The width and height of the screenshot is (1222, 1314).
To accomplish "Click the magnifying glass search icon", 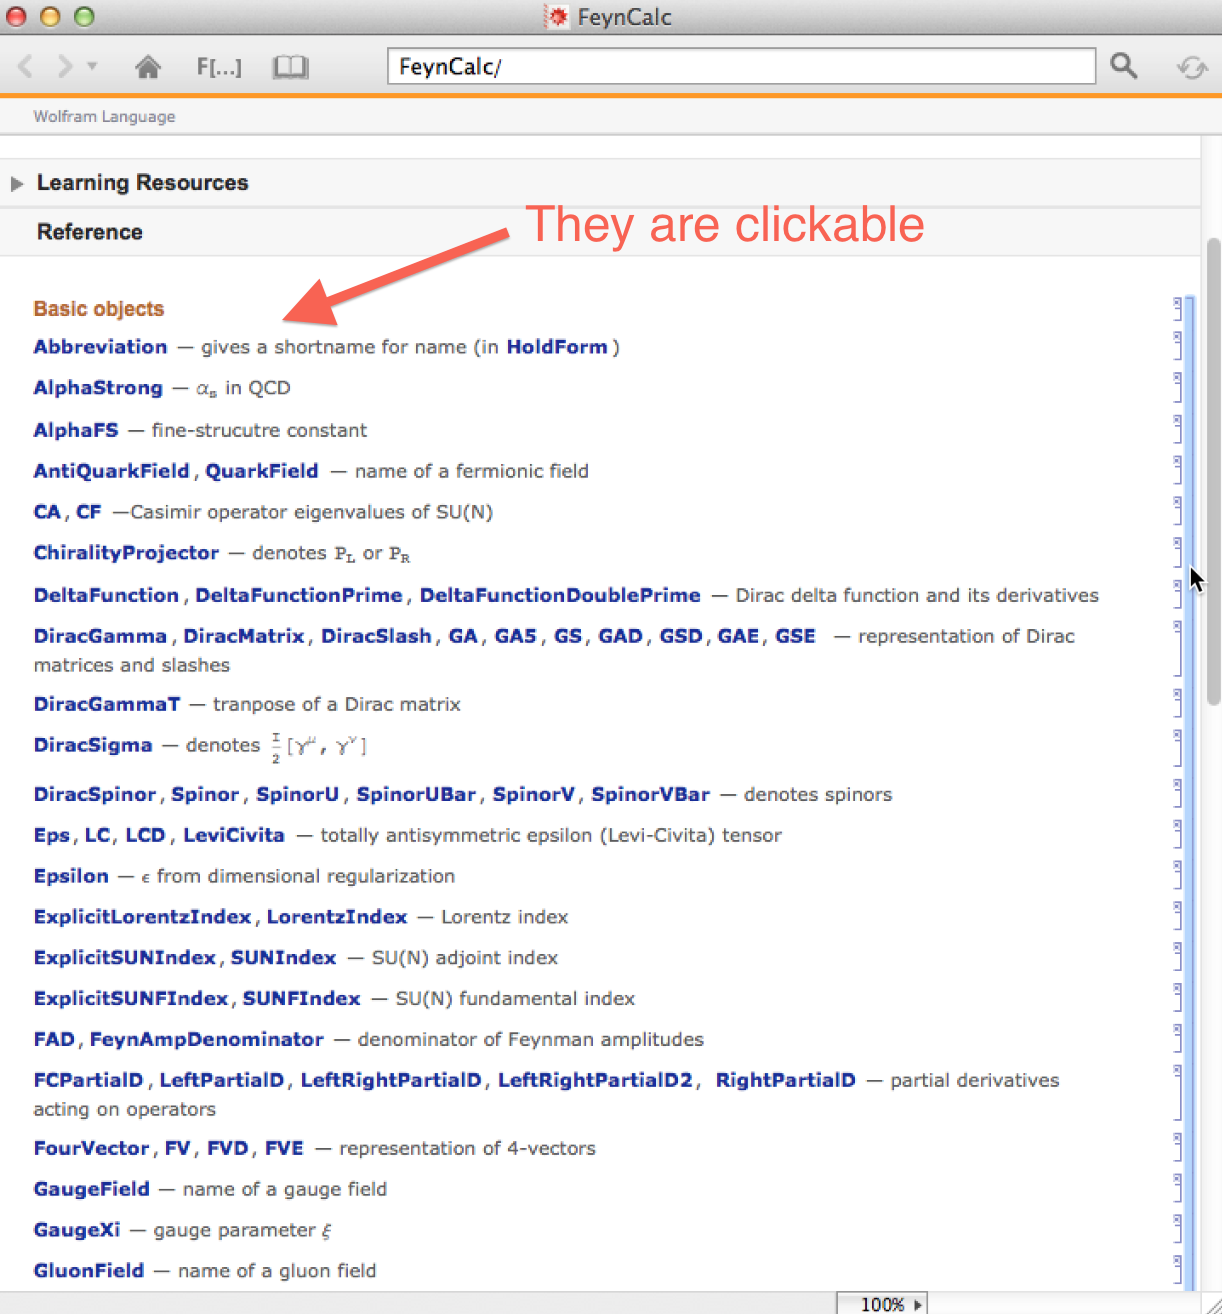I will 1124,66.
